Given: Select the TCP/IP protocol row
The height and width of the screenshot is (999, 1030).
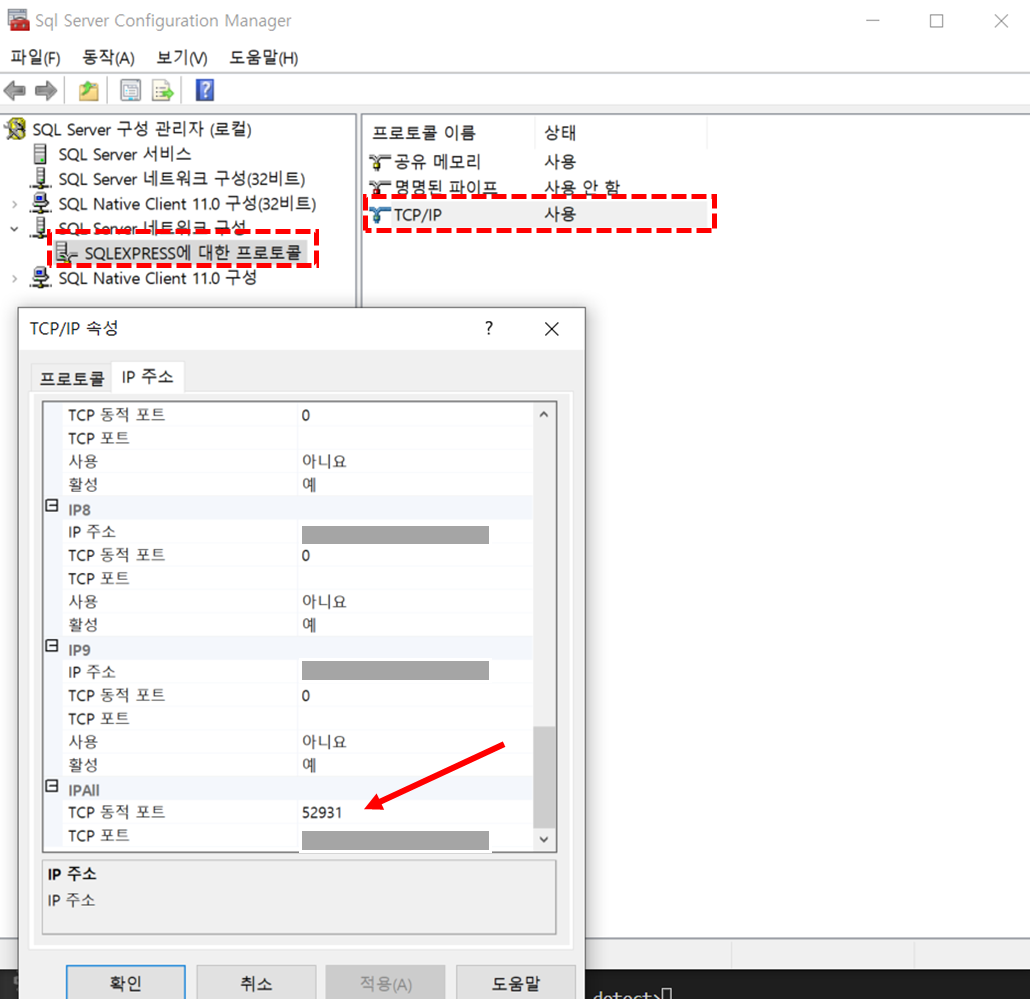Looking at the screenshot, I should [537, 214].
